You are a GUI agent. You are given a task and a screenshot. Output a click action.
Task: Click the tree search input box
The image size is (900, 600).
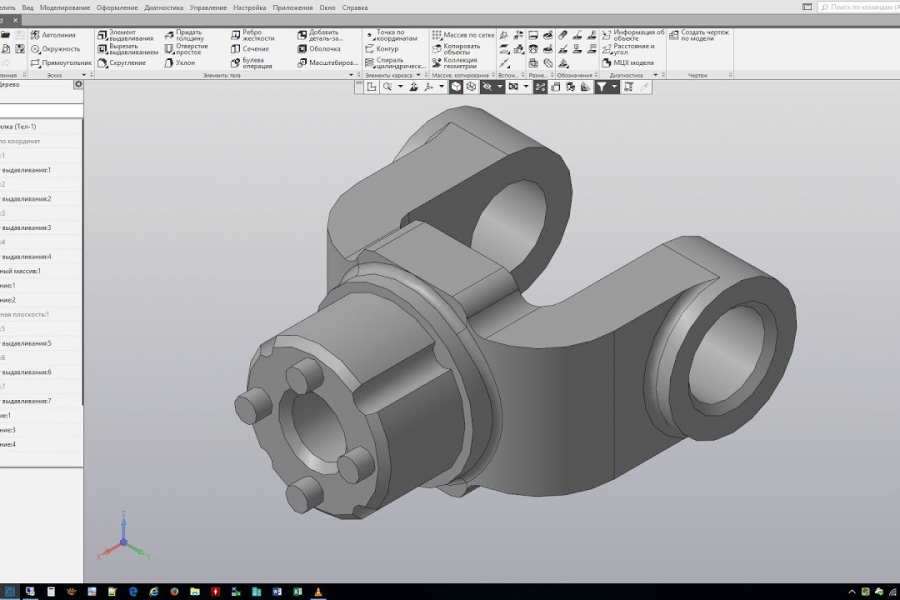[41, 110]
